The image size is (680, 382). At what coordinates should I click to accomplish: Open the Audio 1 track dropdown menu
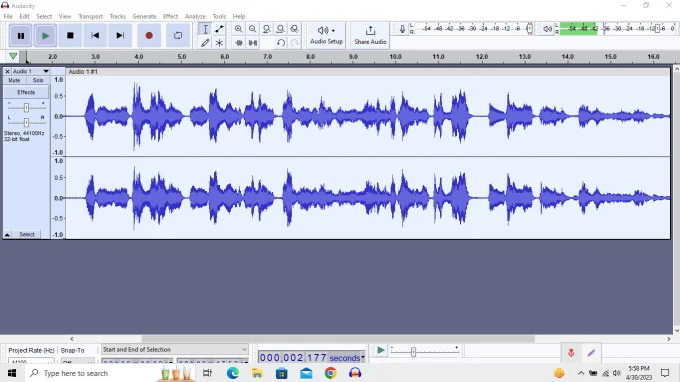[30, 71]
